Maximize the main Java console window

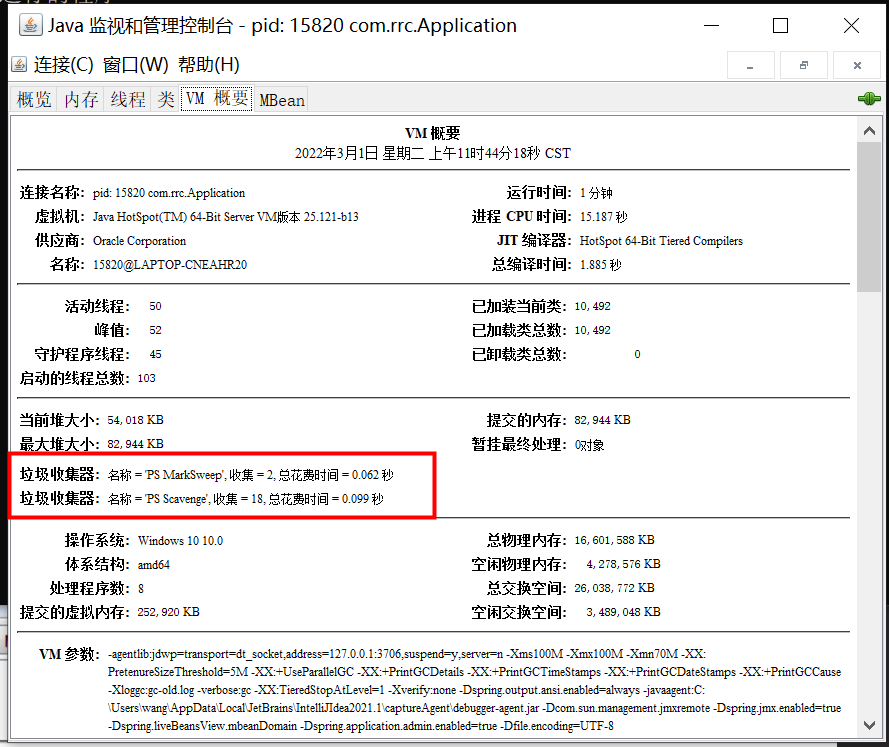coord(781,26)
